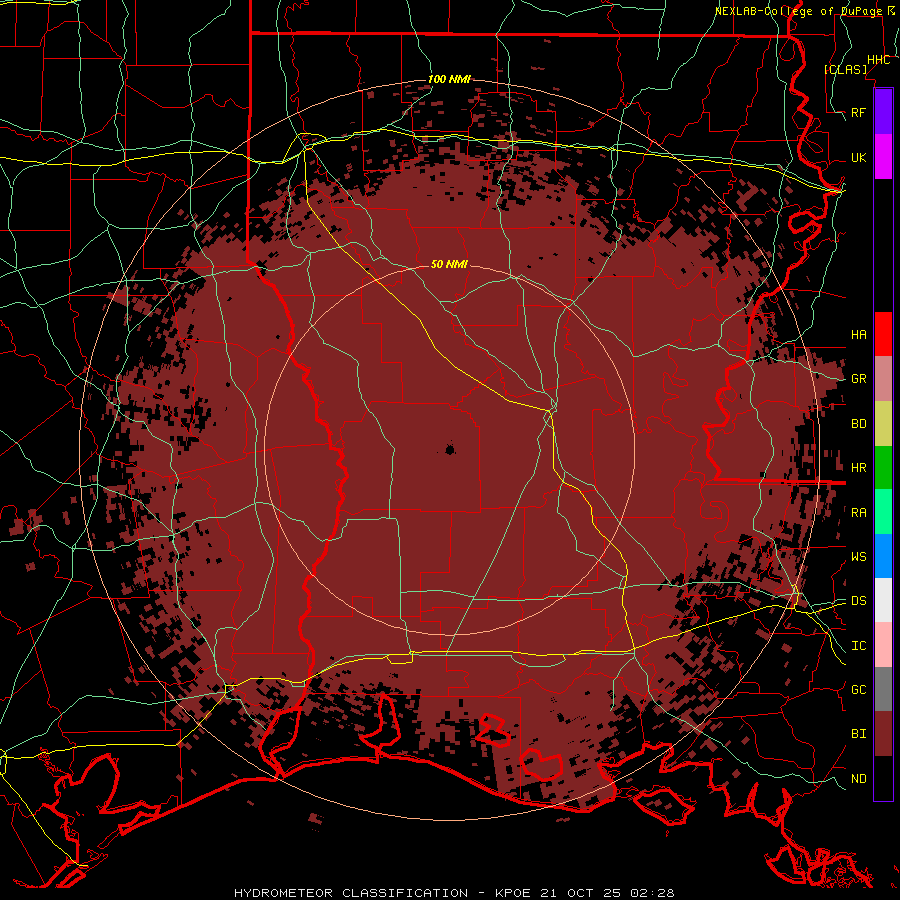Image resolution: width=900 pixels, height=900 pixels.
Task: Click the 'IC' legend label
Action: coord(859,646)
